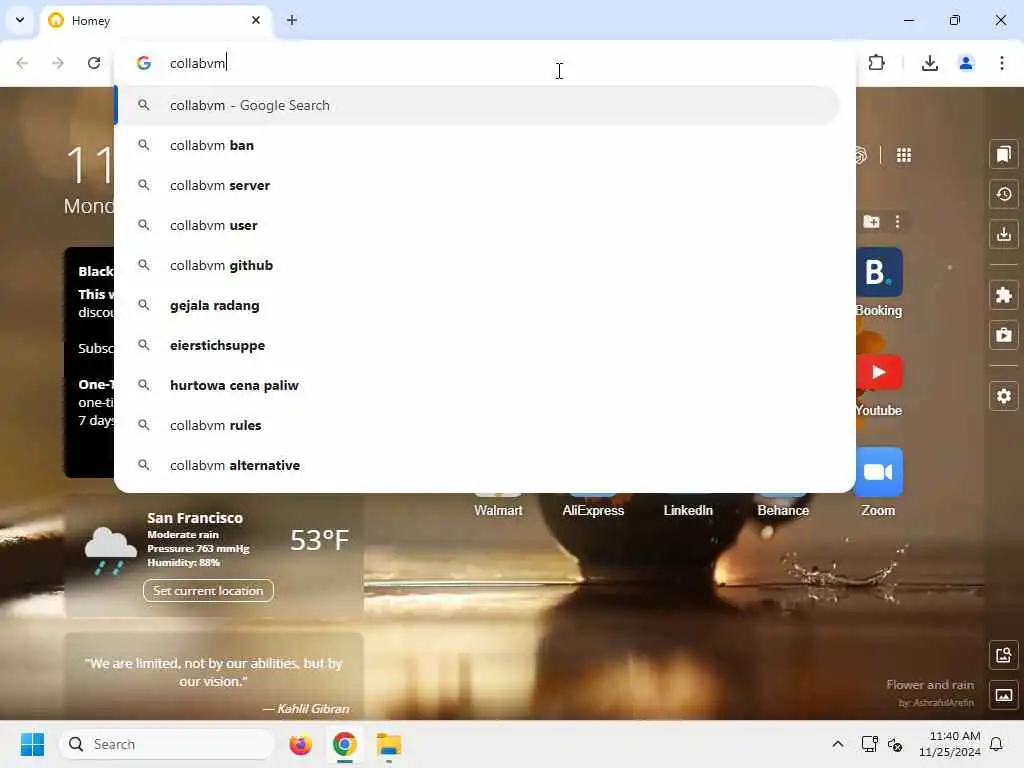Choose 'collabvm rules' suggestion

(477, 424)
